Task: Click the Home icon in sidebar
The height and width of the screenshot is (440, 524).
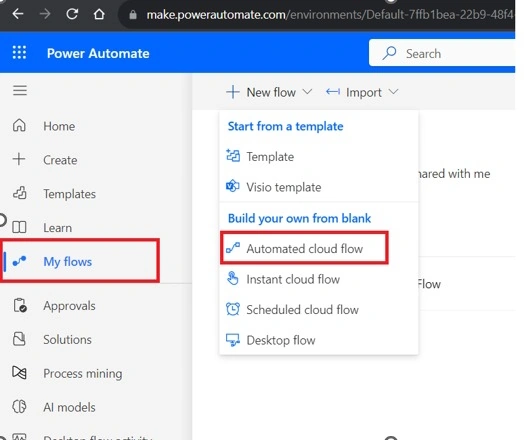Action: [x=19, y=126]
